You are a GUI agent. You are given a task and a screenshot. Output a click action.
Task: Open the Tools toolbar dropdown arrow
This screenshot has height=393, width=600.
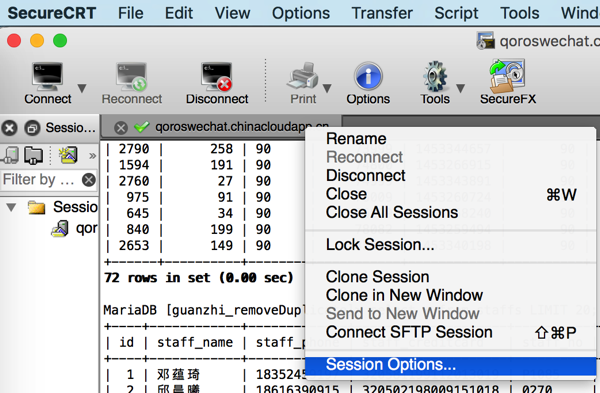tap(461, 88)
